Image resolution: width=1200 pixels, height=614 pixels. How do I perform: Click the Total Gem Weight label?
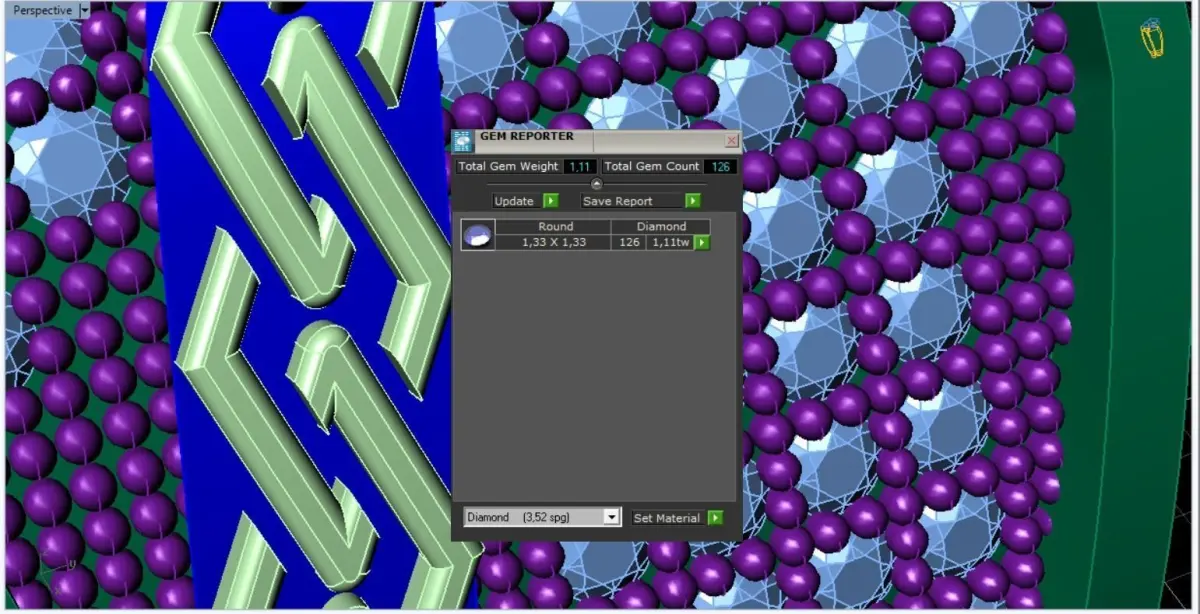coord(509,167)
